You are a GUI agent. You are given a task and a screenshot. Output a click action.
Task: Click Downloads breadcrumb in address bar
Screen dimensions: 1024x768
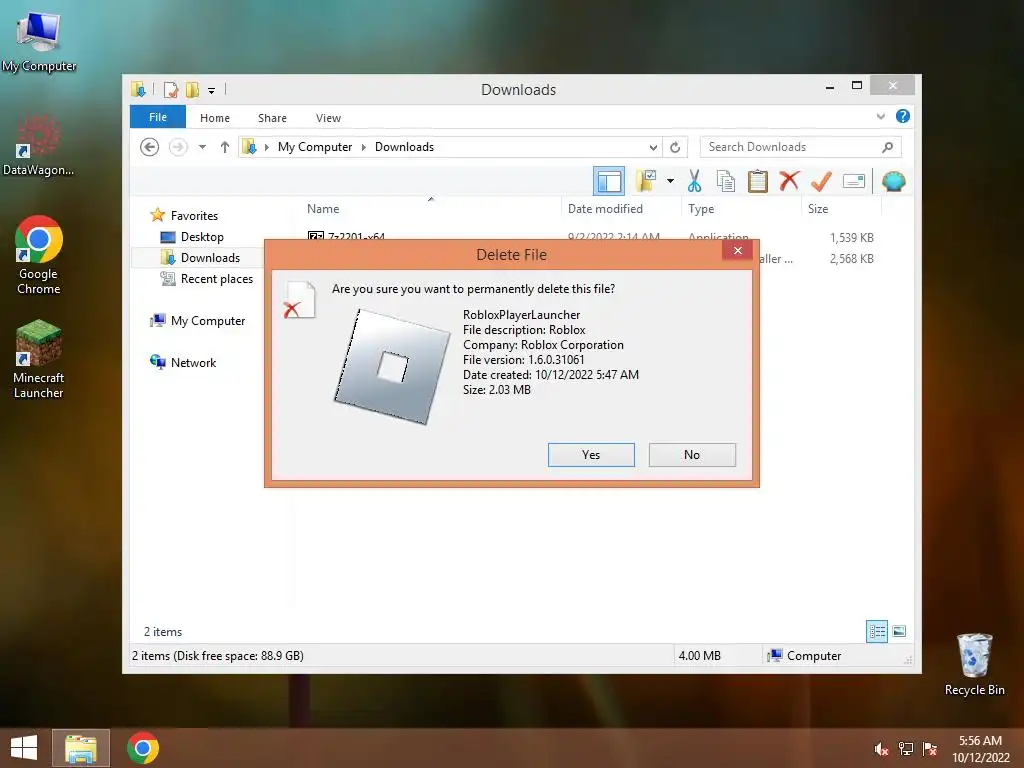point(404,147)
